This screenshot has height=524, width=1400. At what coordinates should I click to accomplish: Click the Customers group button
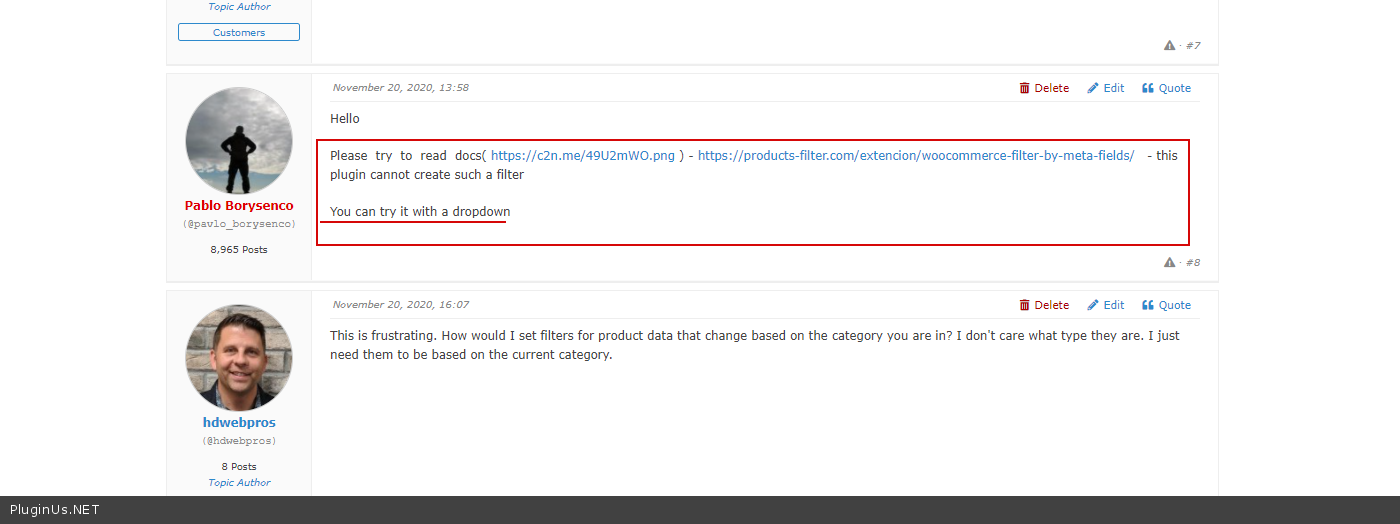239,33
